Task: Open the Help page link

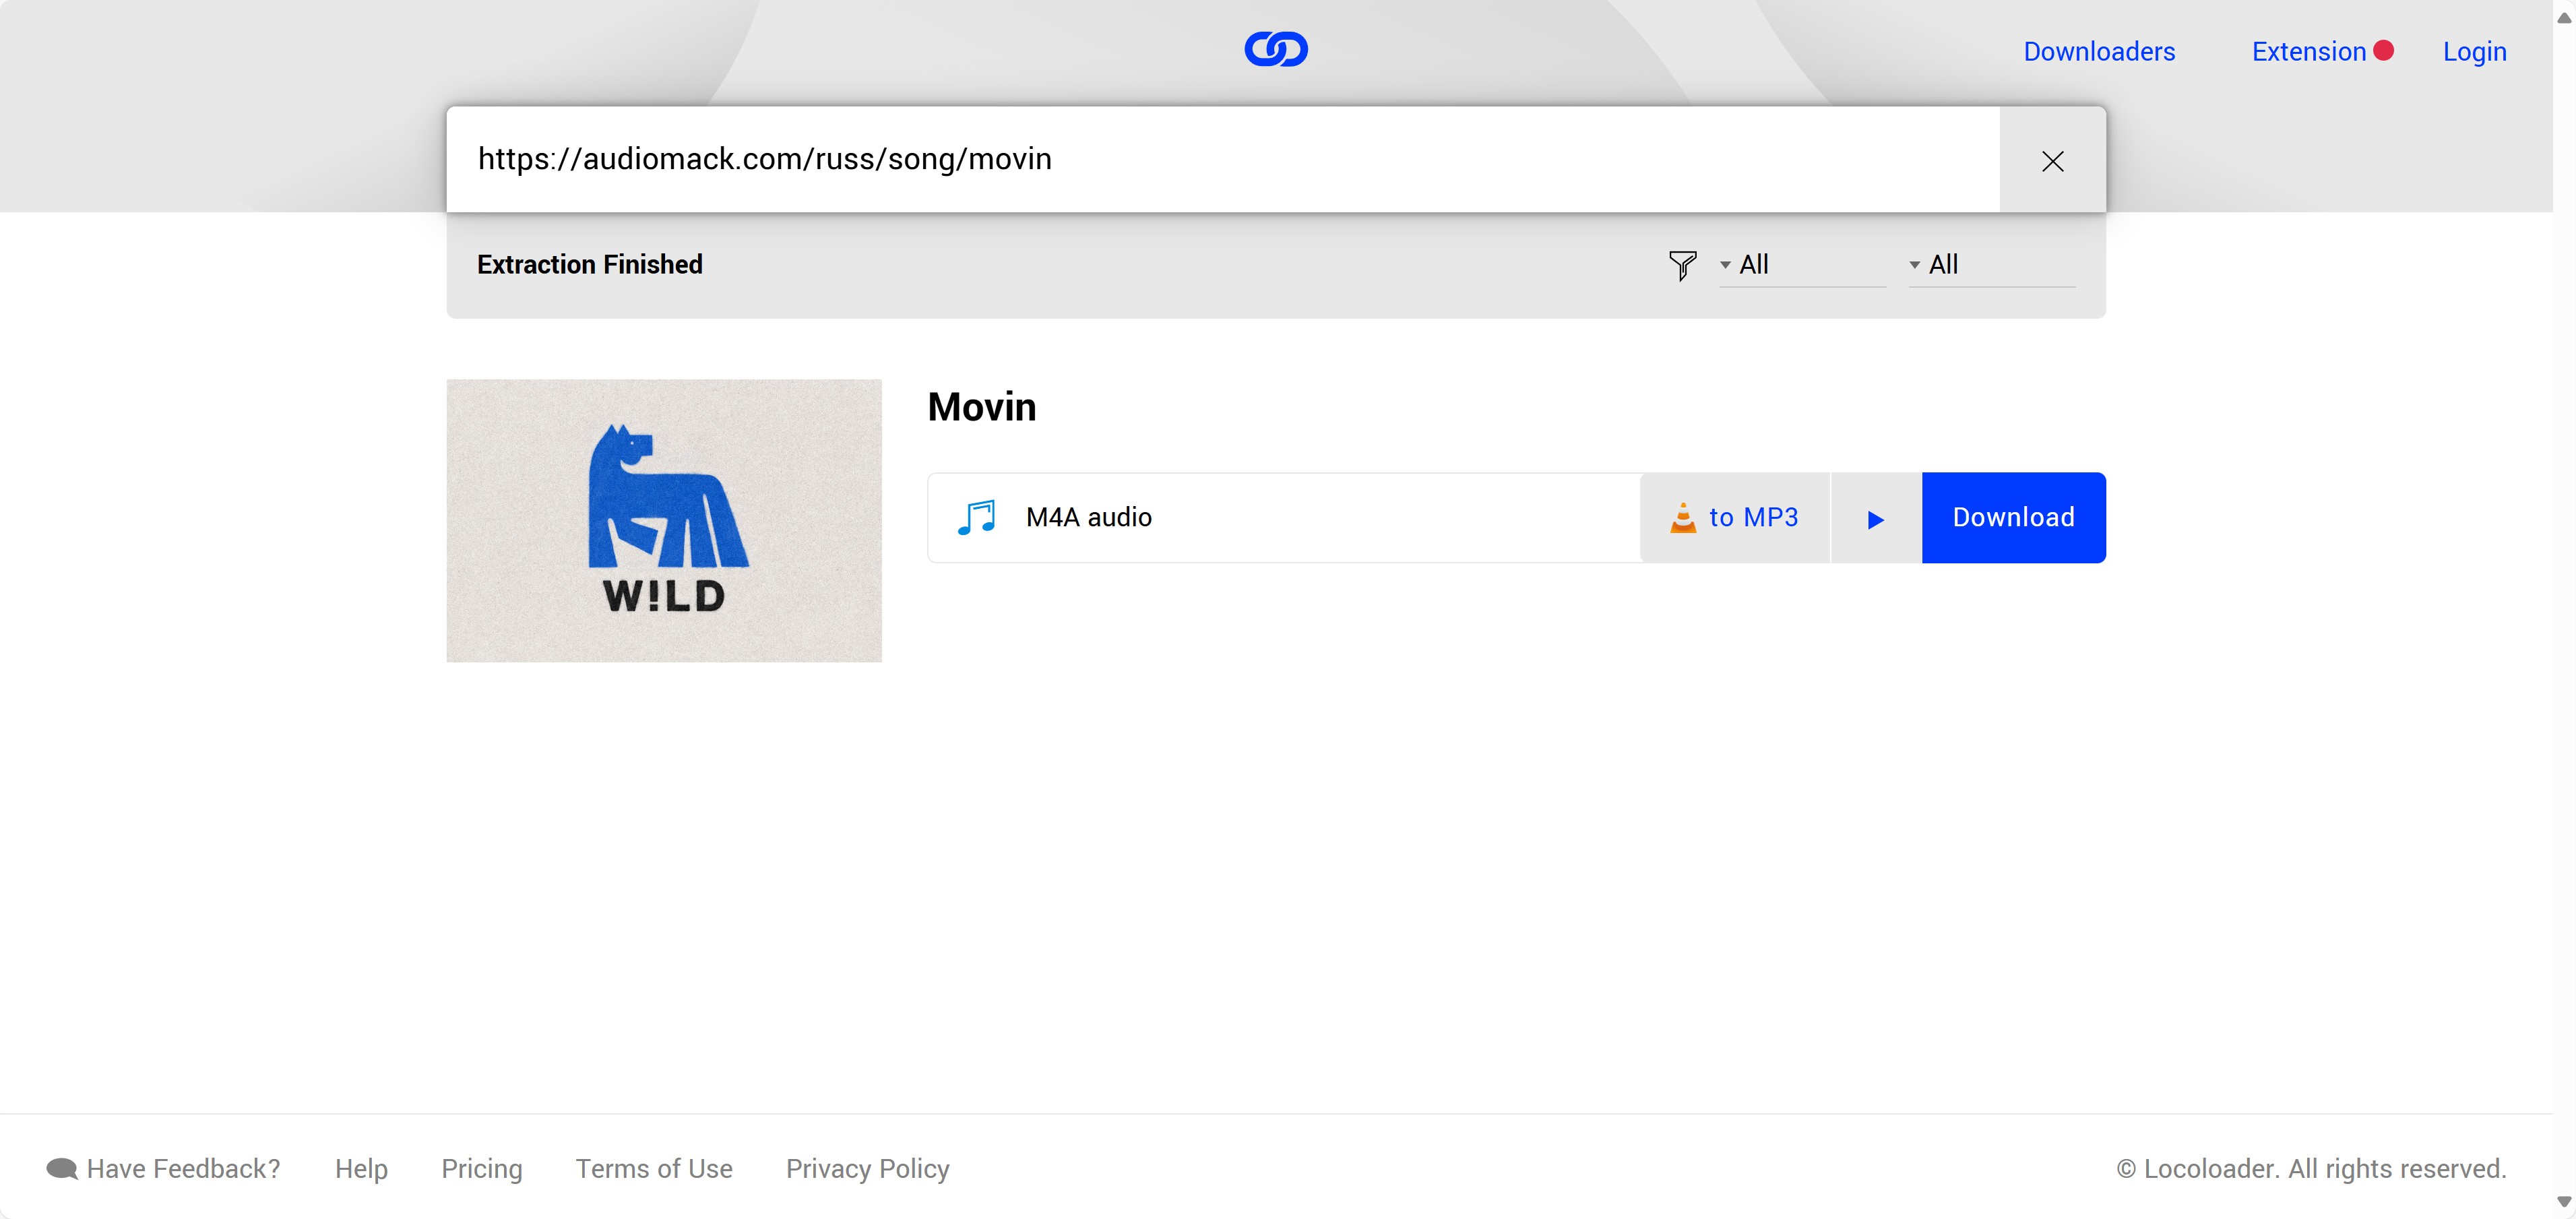Action: pyautogui.click(x=361, y=1168)
